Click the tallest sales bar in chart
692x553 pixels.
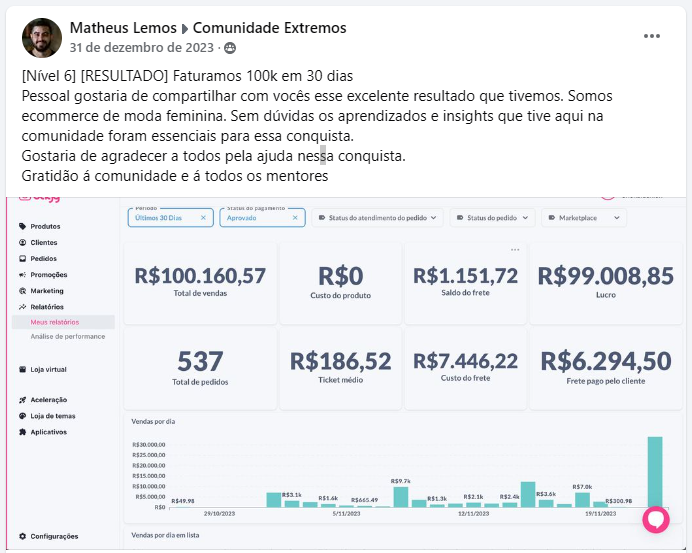coord(655,472)
